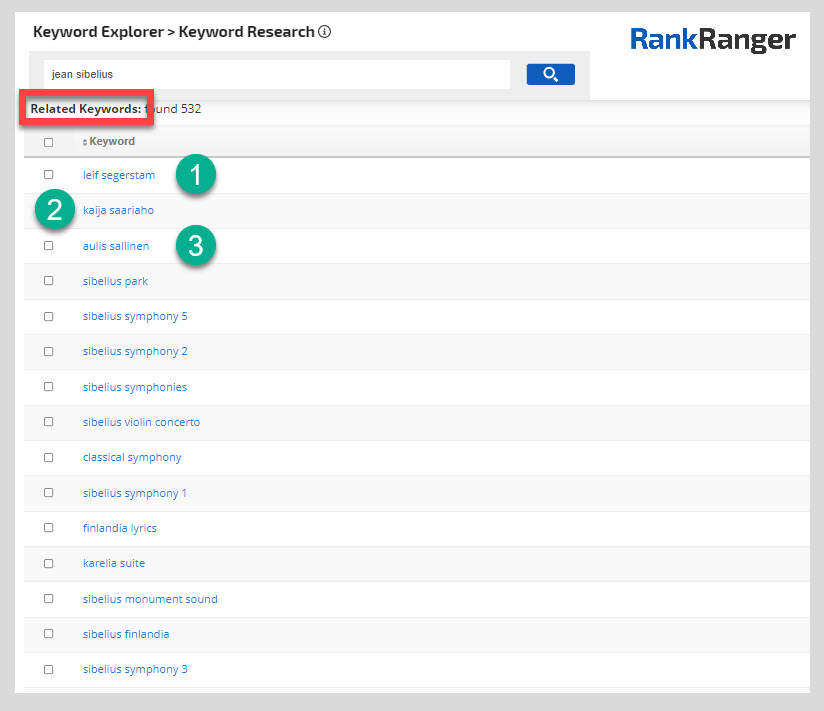Click green numbered badge 3
Screen dimensions: 824x711
(196, 245)
